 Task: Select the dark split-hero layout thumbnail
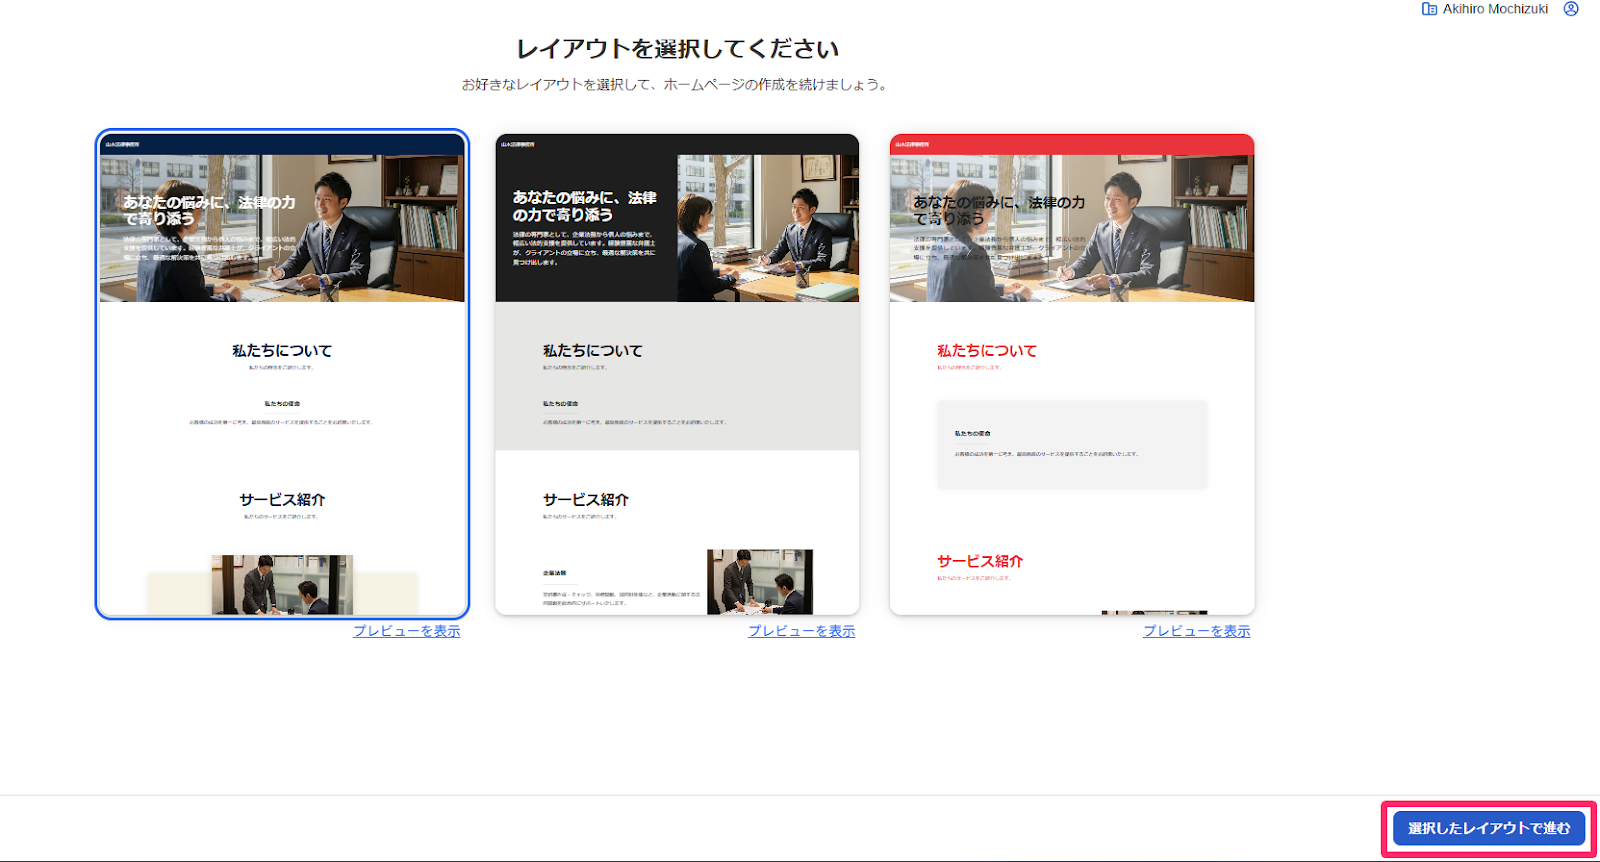click(x=677, y=374)
